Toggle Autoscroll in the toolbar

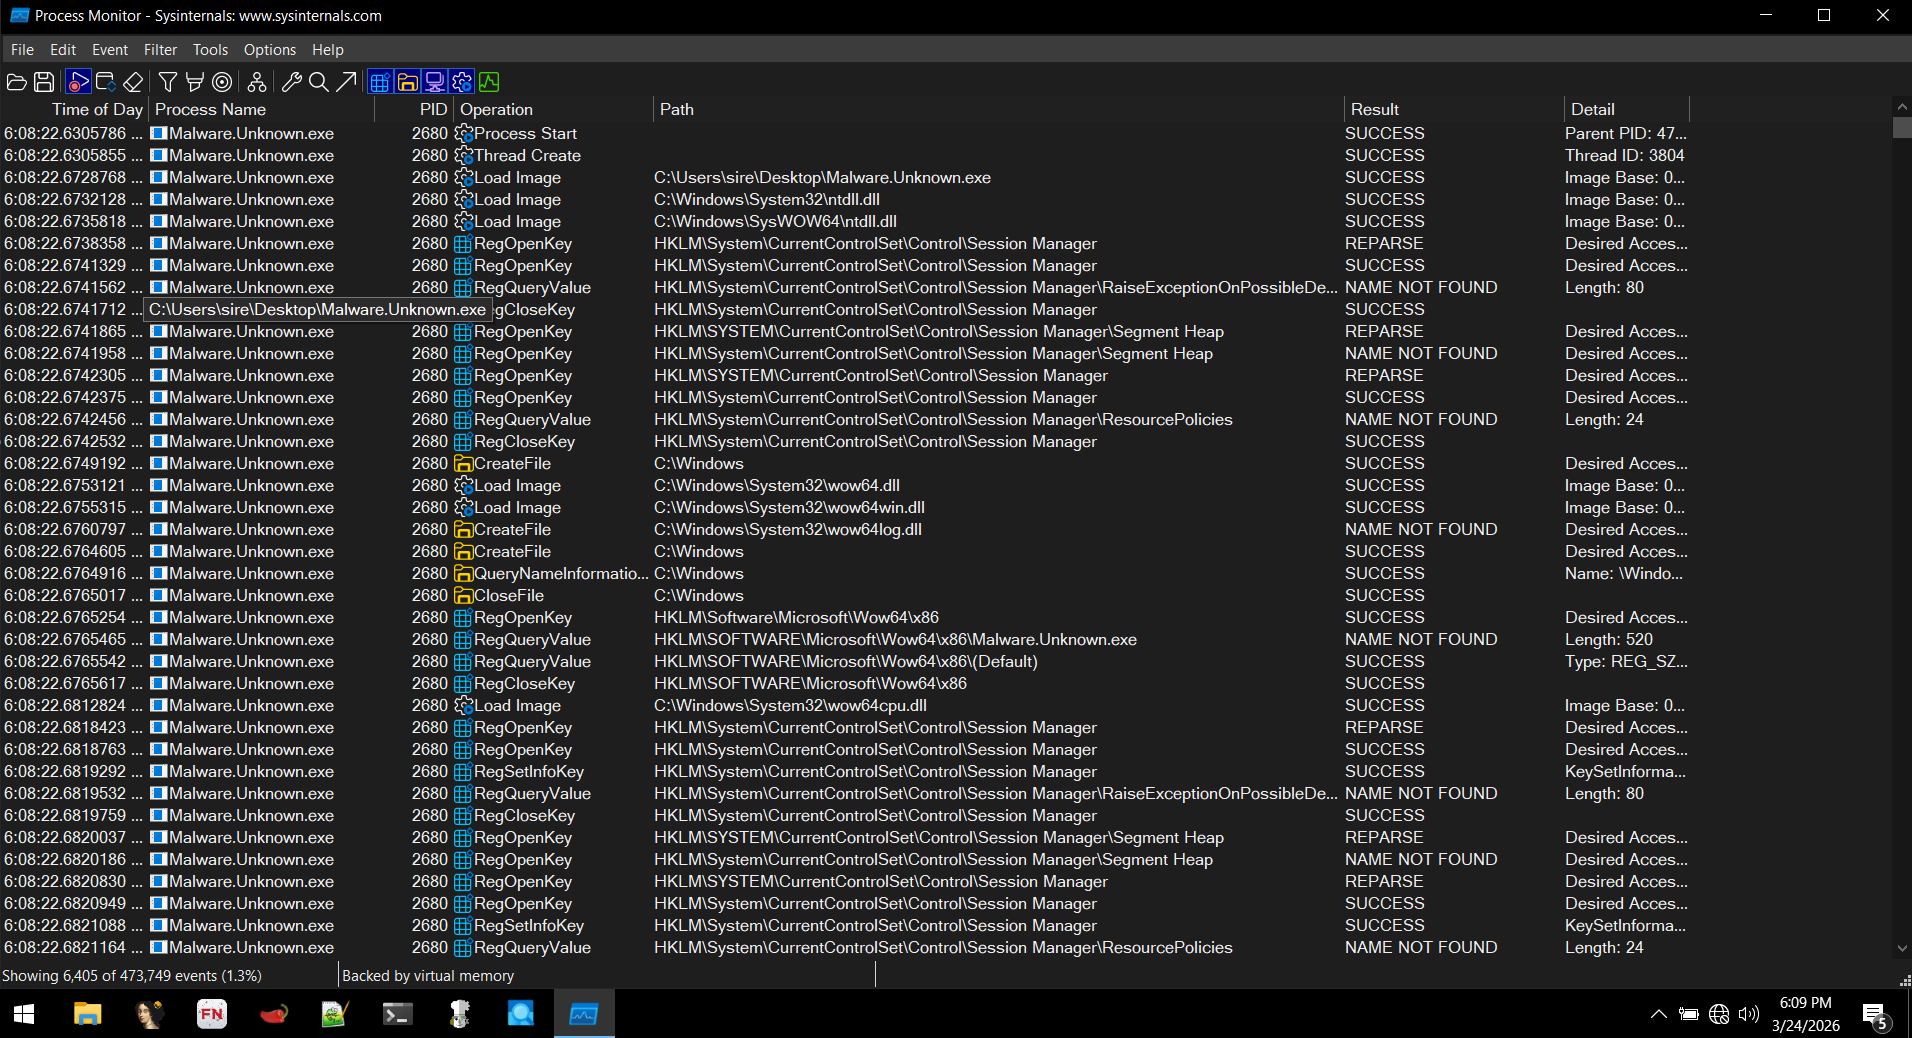pos(105,82)
